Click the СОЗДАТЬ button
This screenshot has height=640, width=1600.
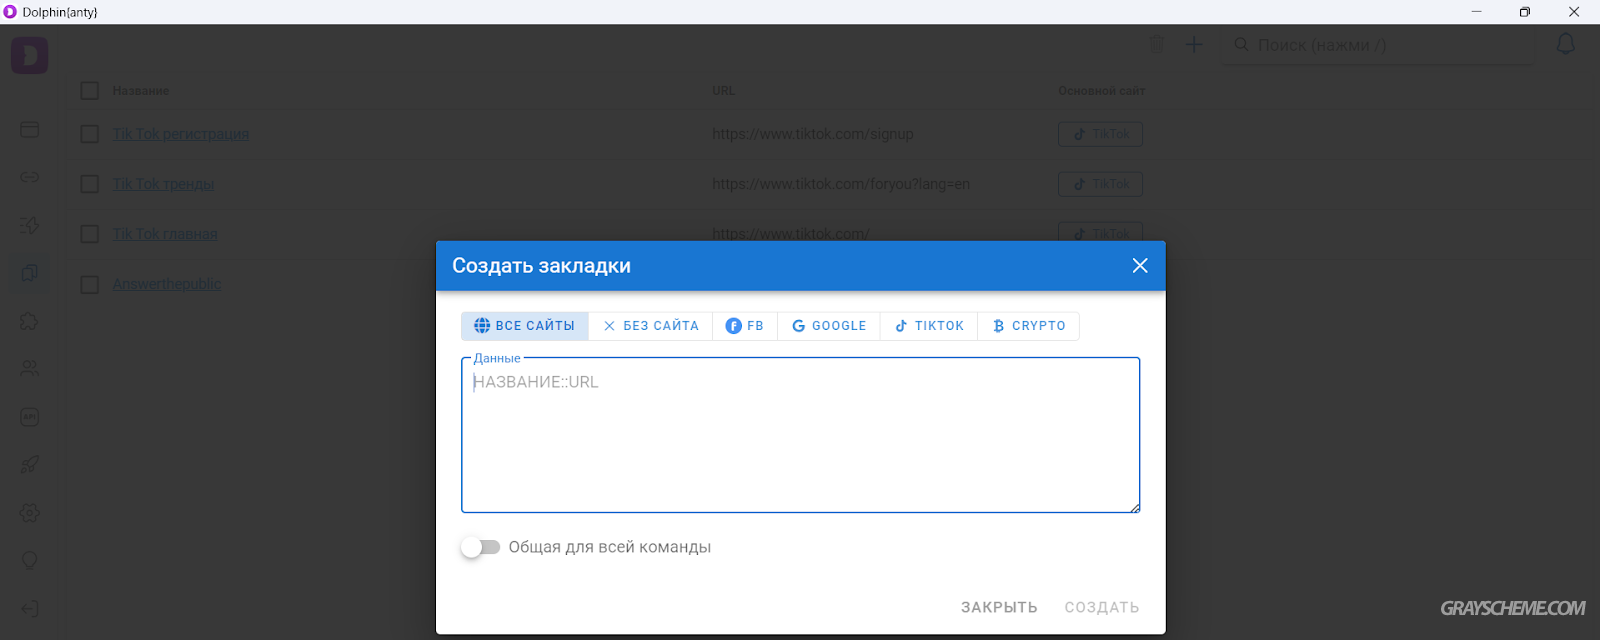click(1102, 607)
